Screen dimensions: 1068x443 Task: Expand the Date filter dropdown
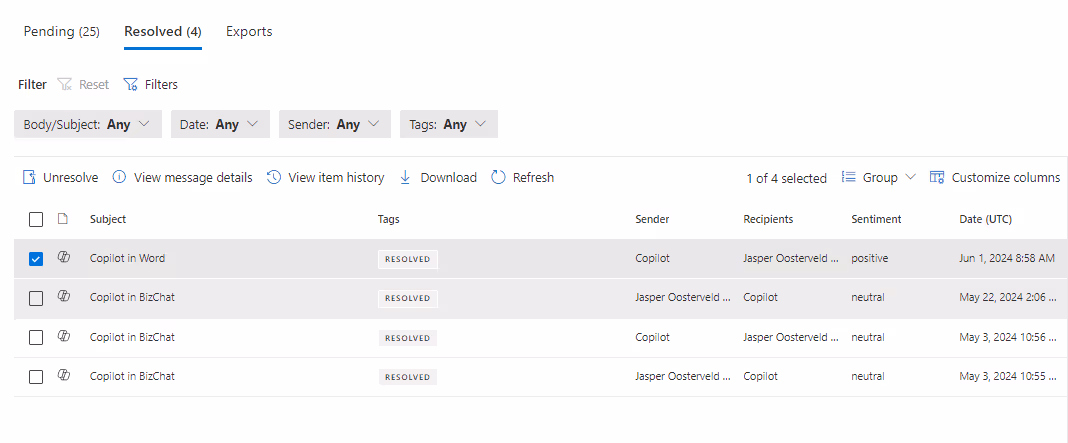tap(220, 124)
